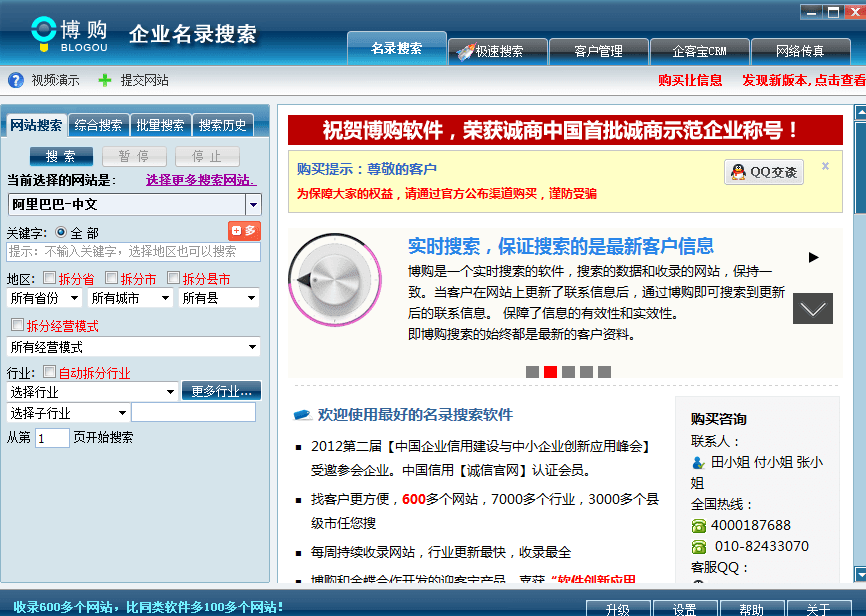Open 所有城市 city dropdown
Image resolution: width=866 pixels, height=616 pixels.
(130, 298)
